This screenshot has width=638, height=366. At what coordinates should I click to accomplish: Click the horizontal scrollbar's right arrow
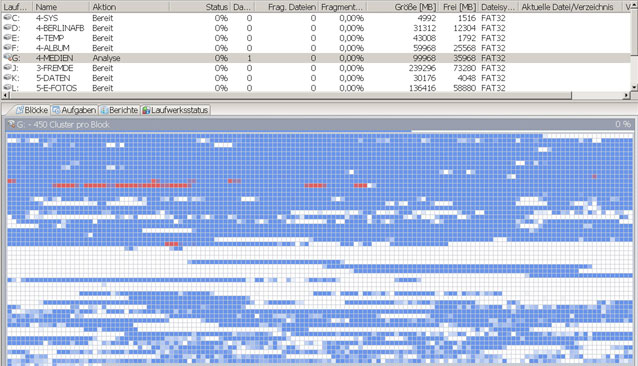point(626,95)
